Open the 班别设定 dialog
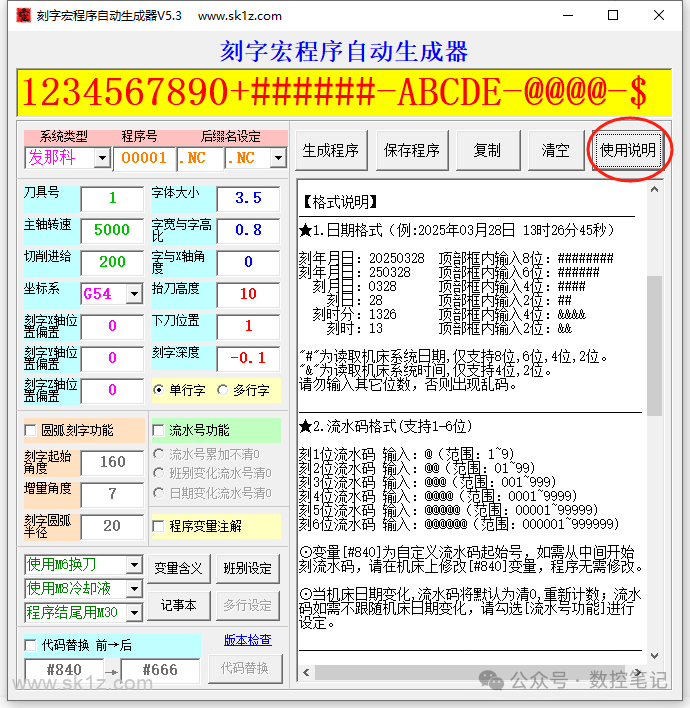 click(247, 568)
